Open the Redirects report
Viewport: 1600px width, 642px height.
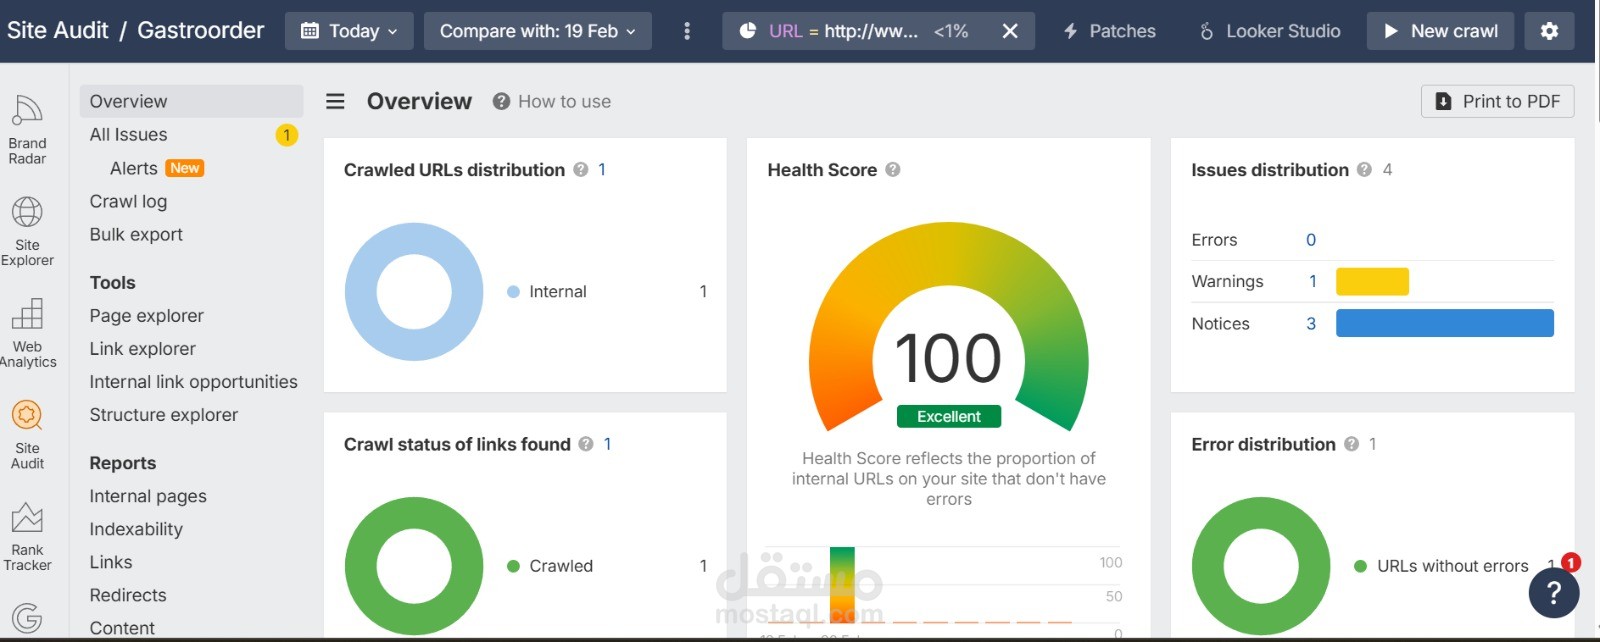point(128,595)
